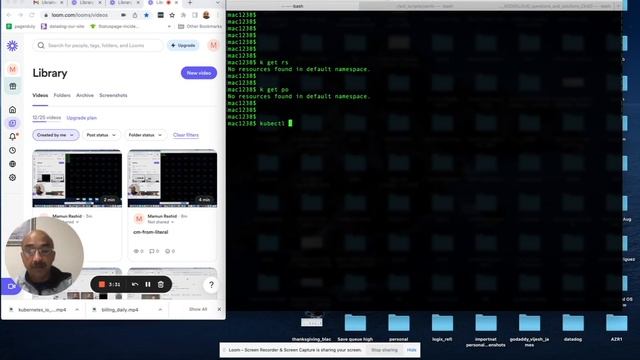Click the kubectl command line in terminal

[260, 123]
